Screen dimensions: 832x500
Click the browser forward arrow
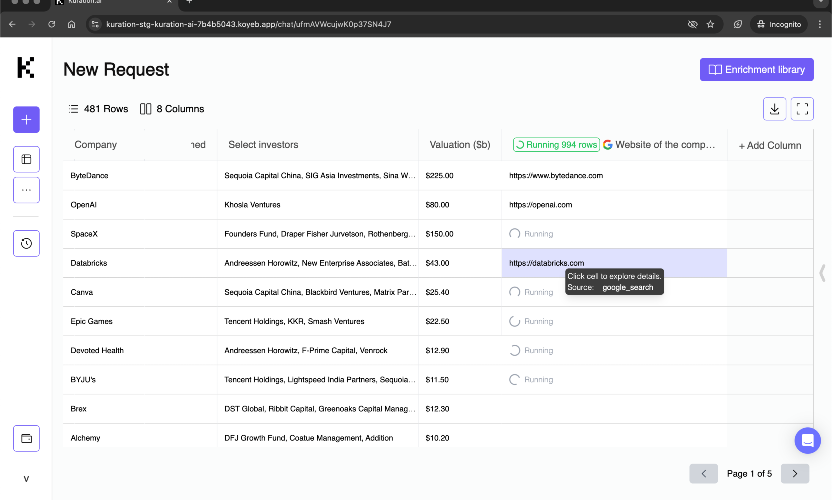coord(32,24)
